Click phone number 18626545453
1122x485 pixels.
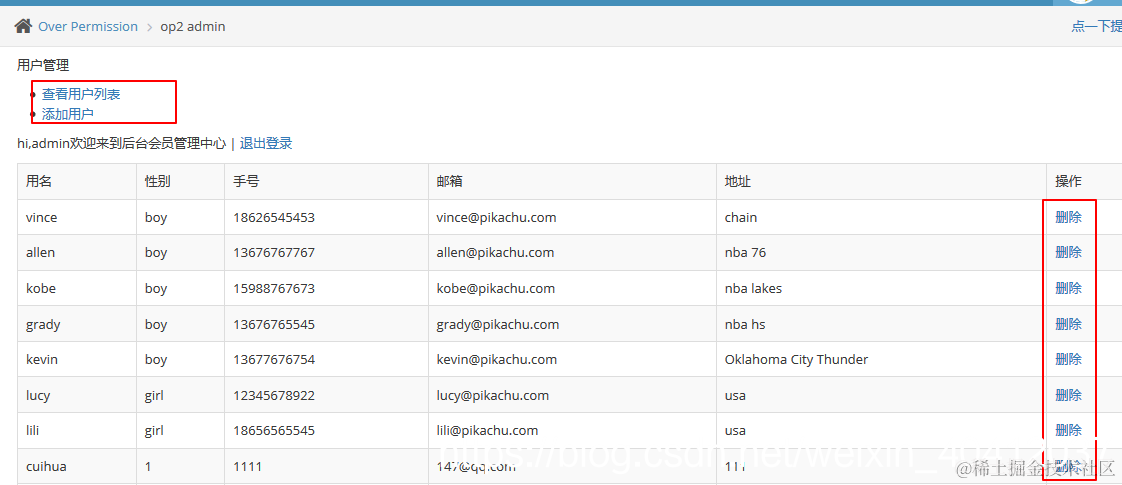[273, 217]
